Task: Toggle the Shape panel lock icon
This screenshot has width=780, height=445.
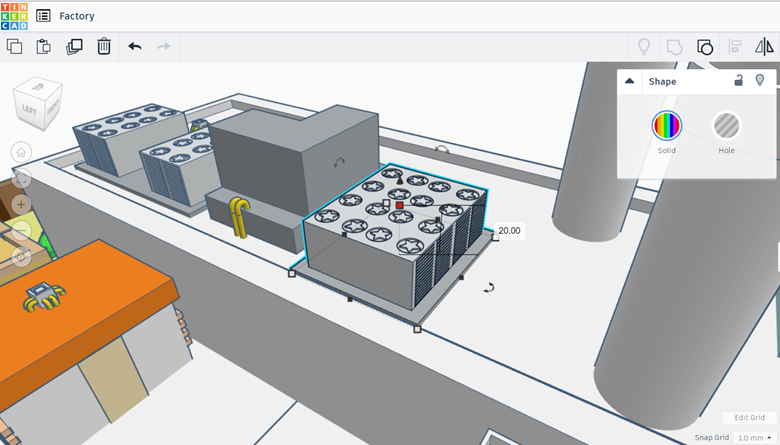Action: (739, 80)
